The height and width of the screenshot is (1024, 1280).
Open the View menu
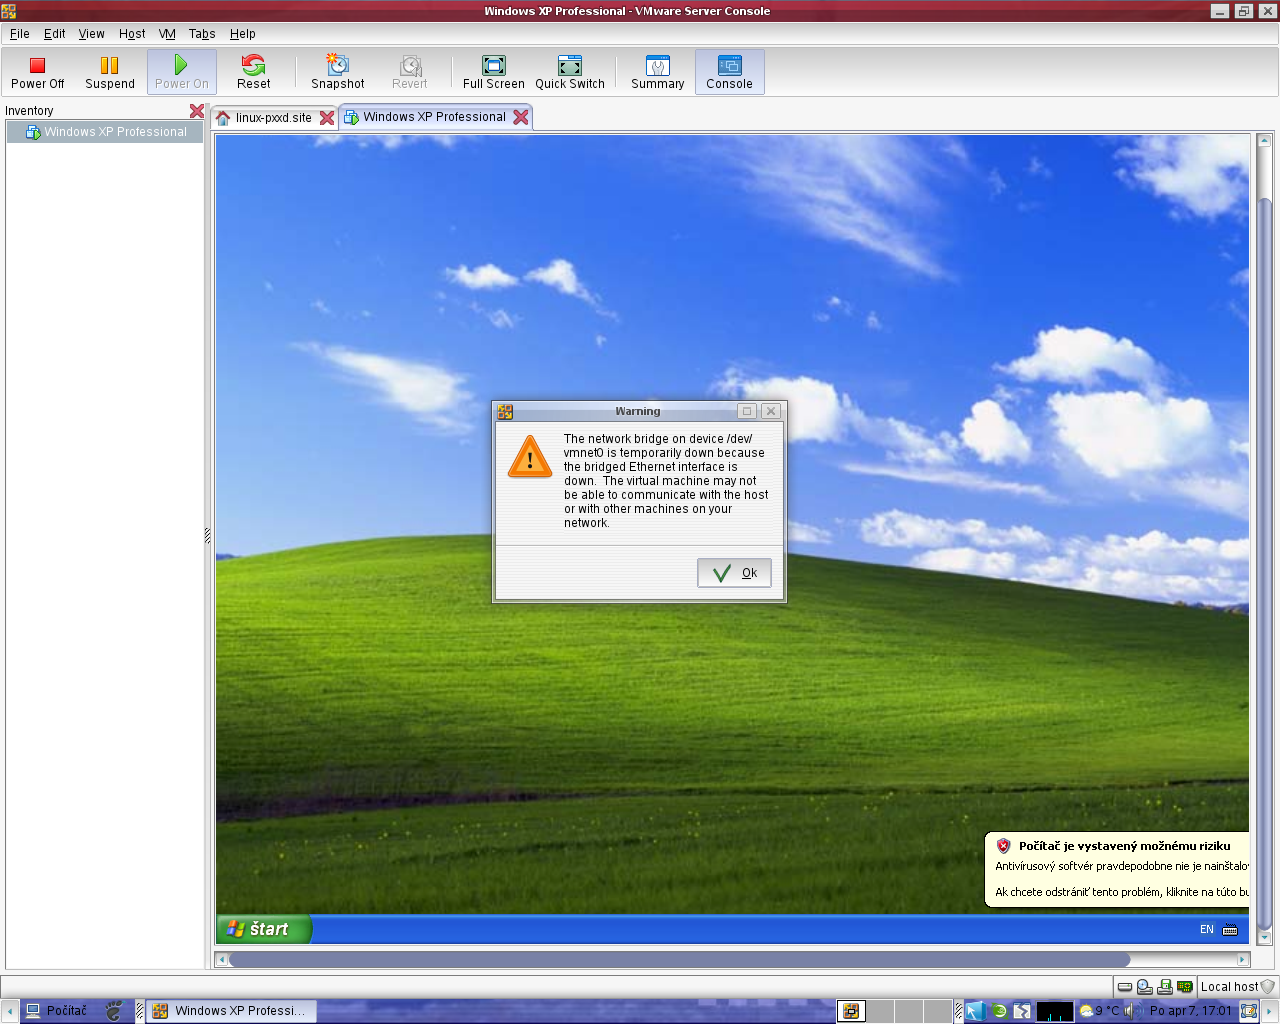[x=92, y=33]
